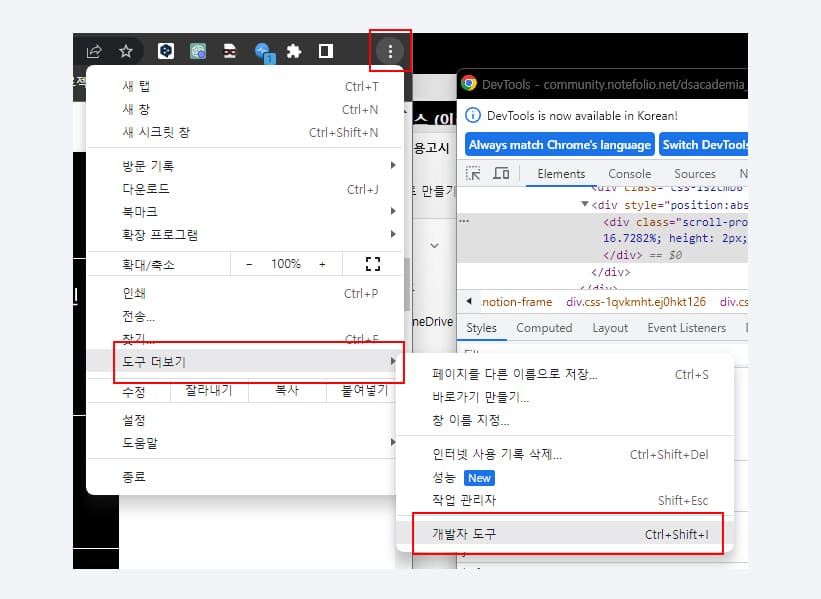Open the Console tab in DevTools

[630, 173]
